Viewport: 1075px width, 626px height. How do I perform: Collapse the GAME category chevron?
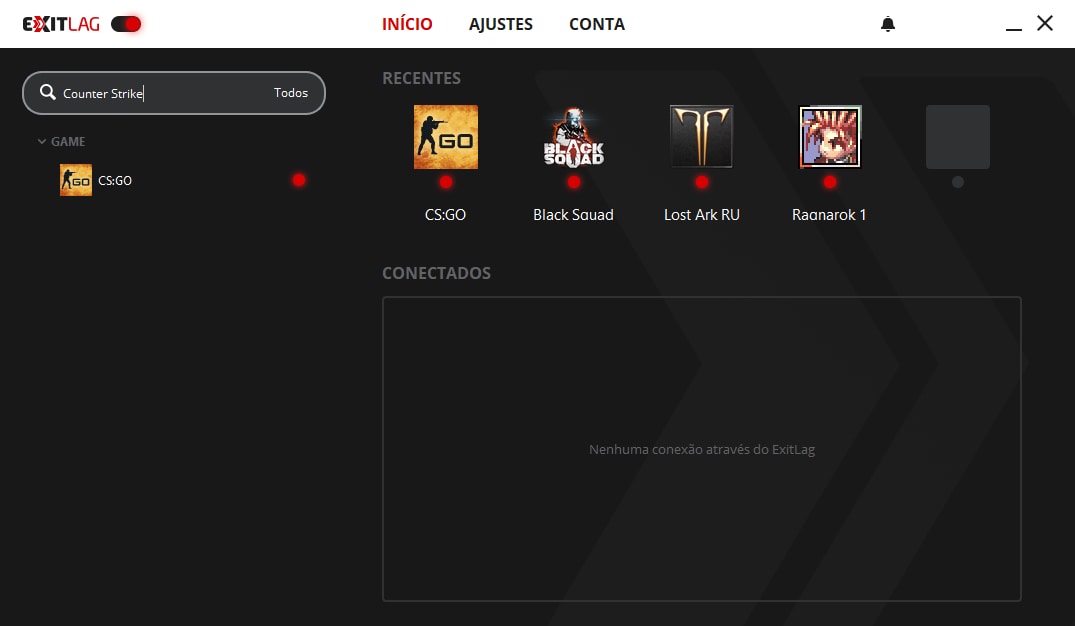(42, 141)
